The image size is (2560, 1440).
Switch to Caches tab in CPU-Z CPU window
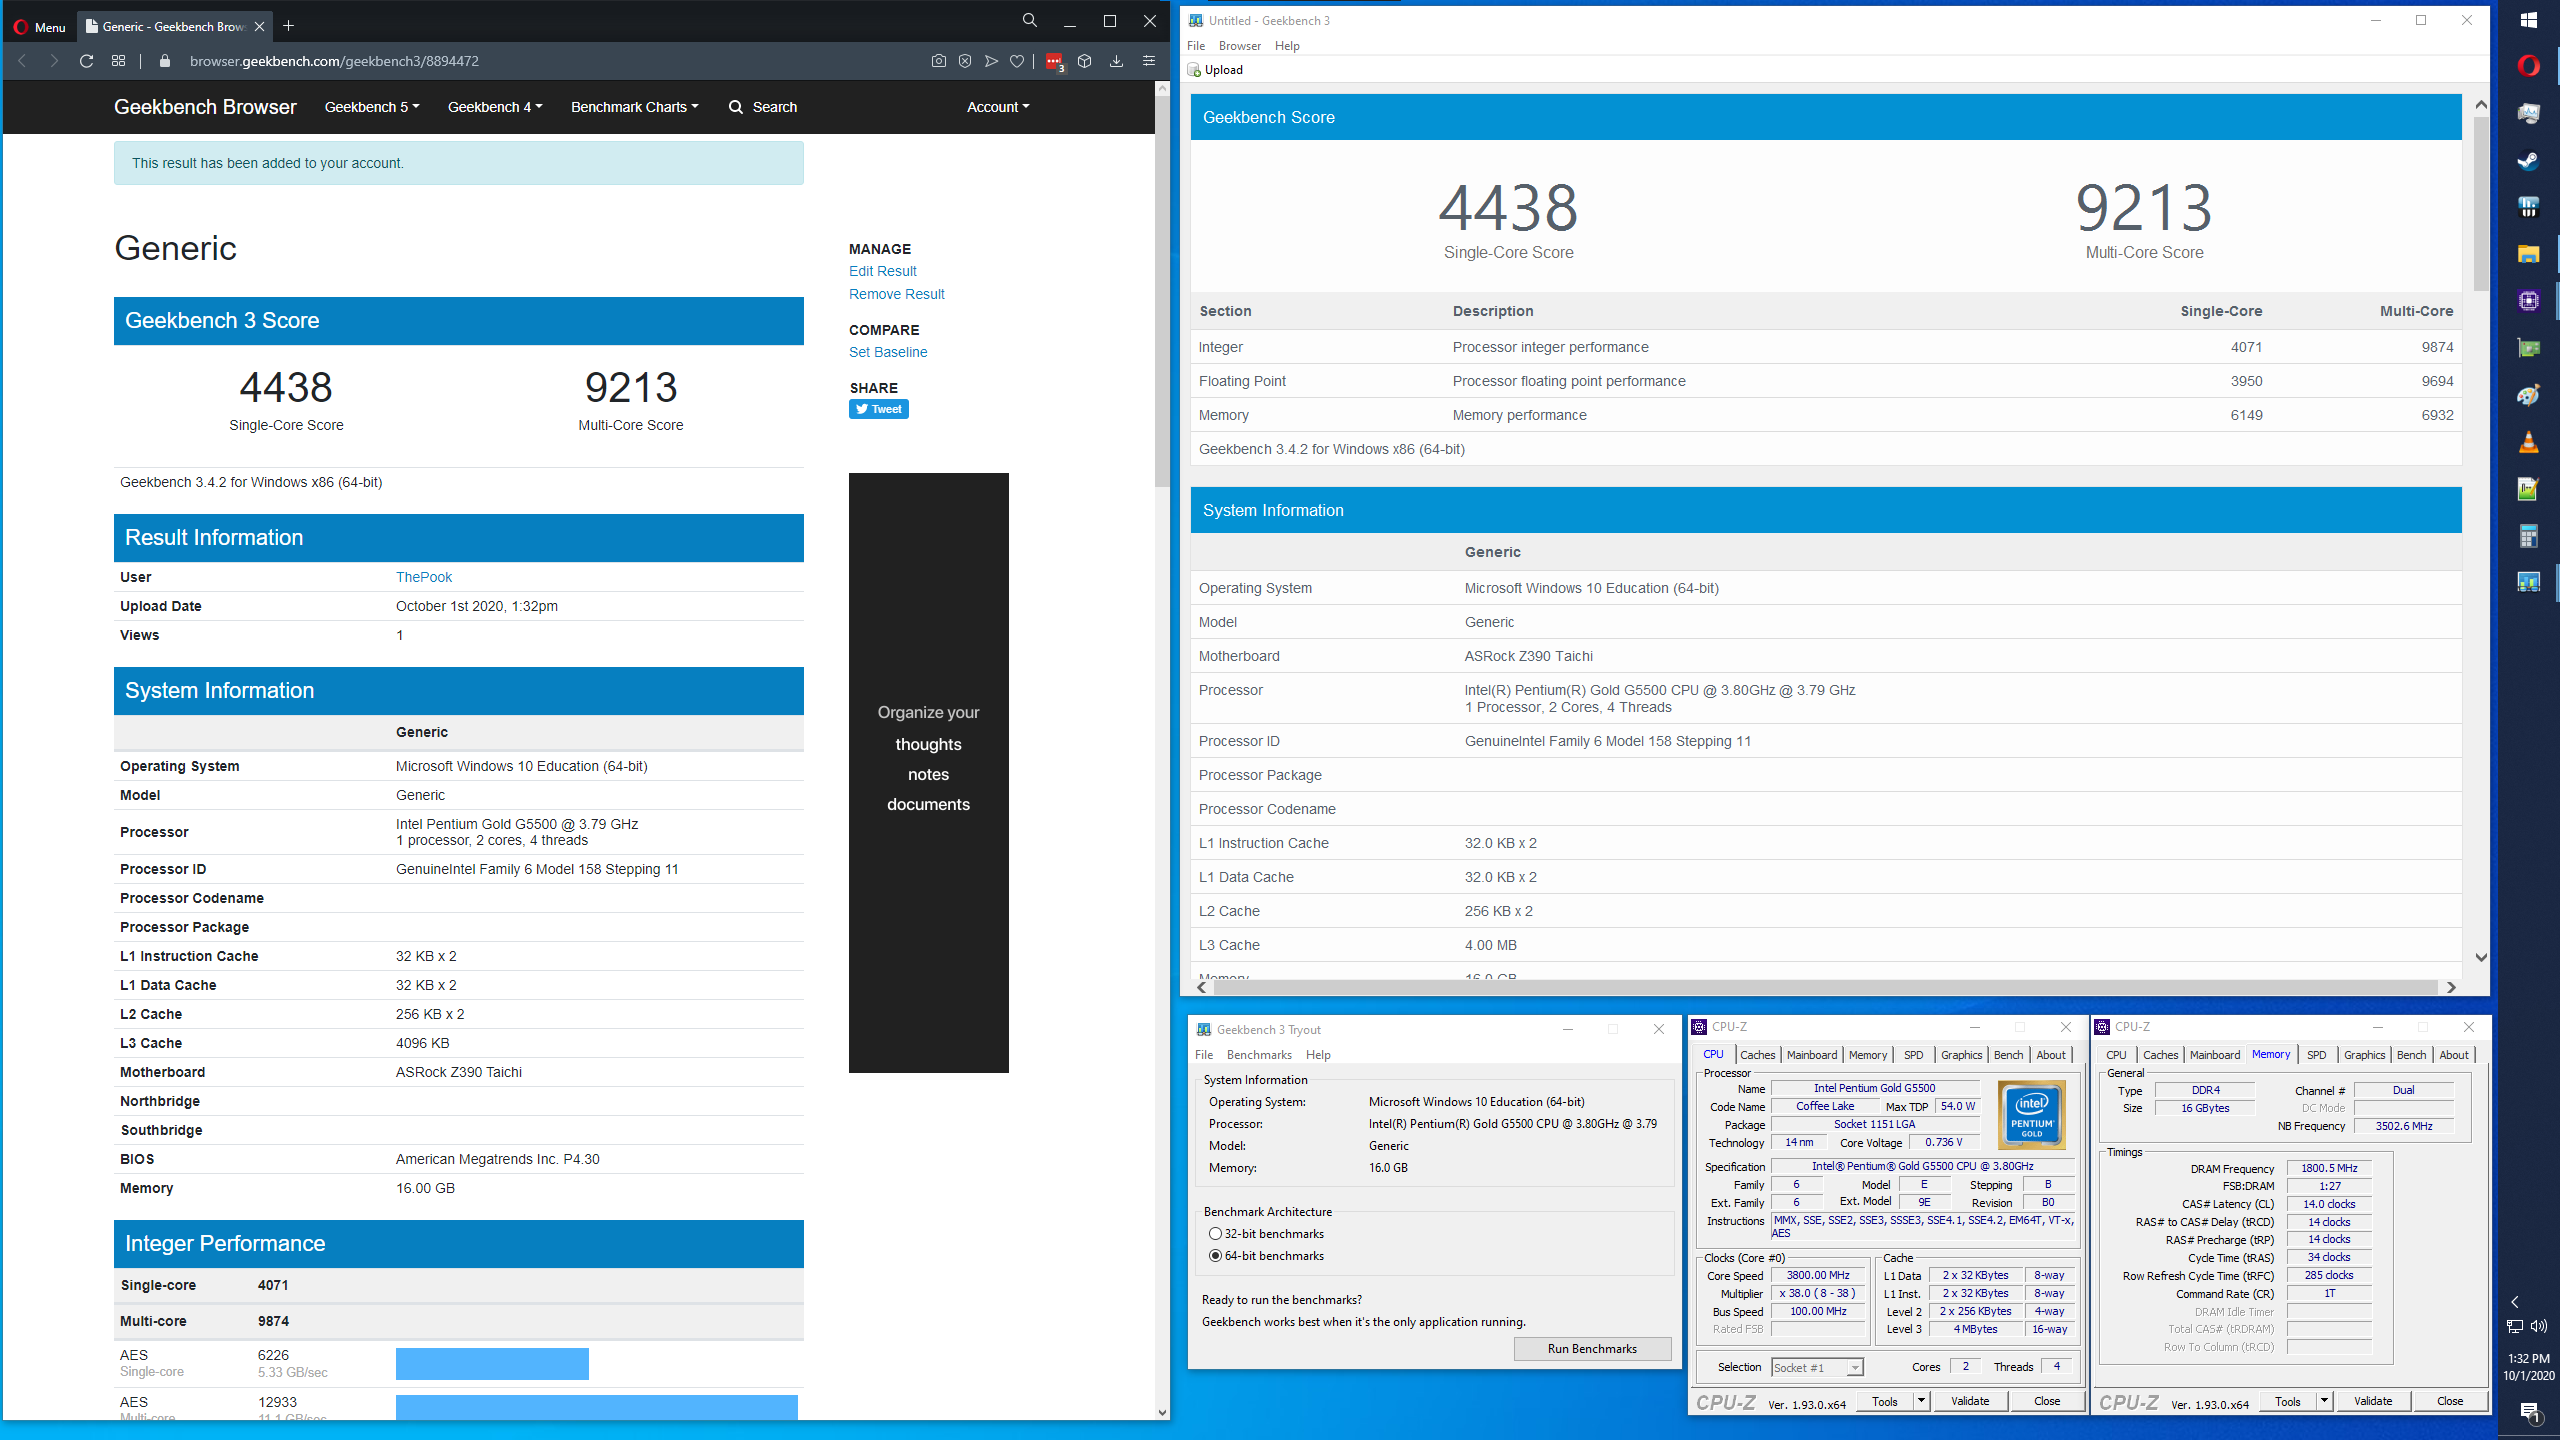click(x=1757, y=1055)
